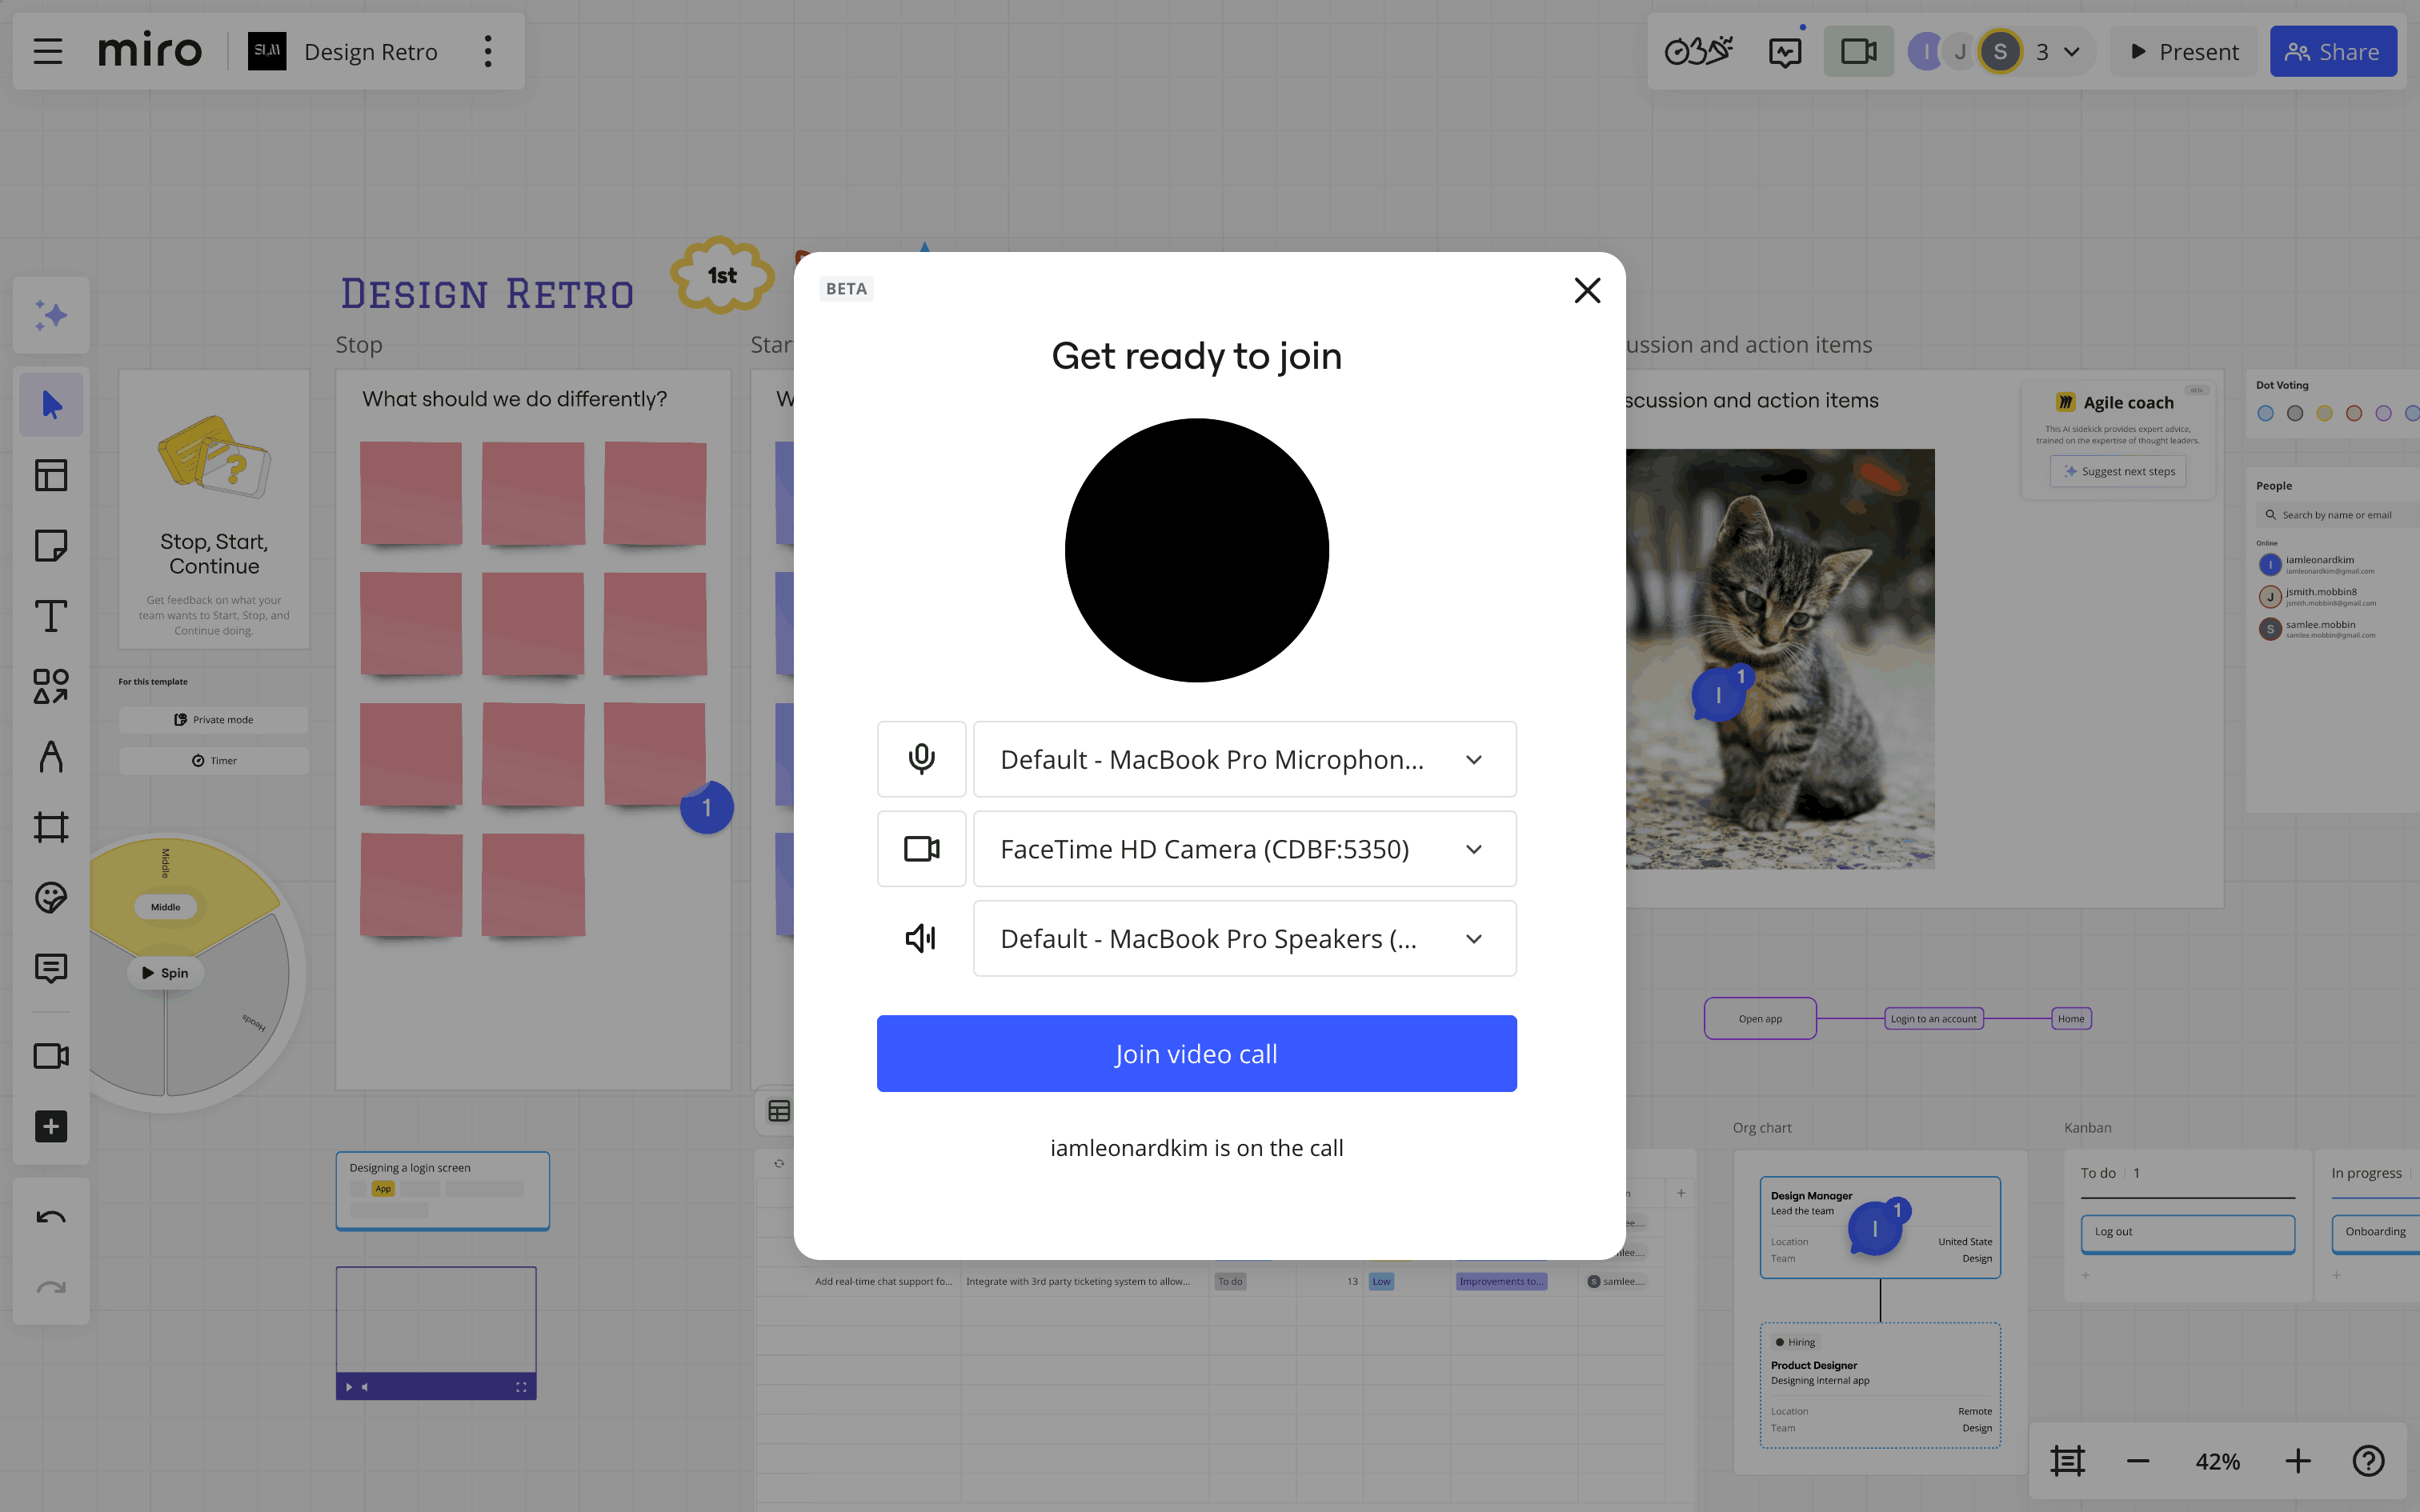Open the shapes tool
Image resolution: width=2420 pixels, height=1512 pixels.
tap(50, 687)
